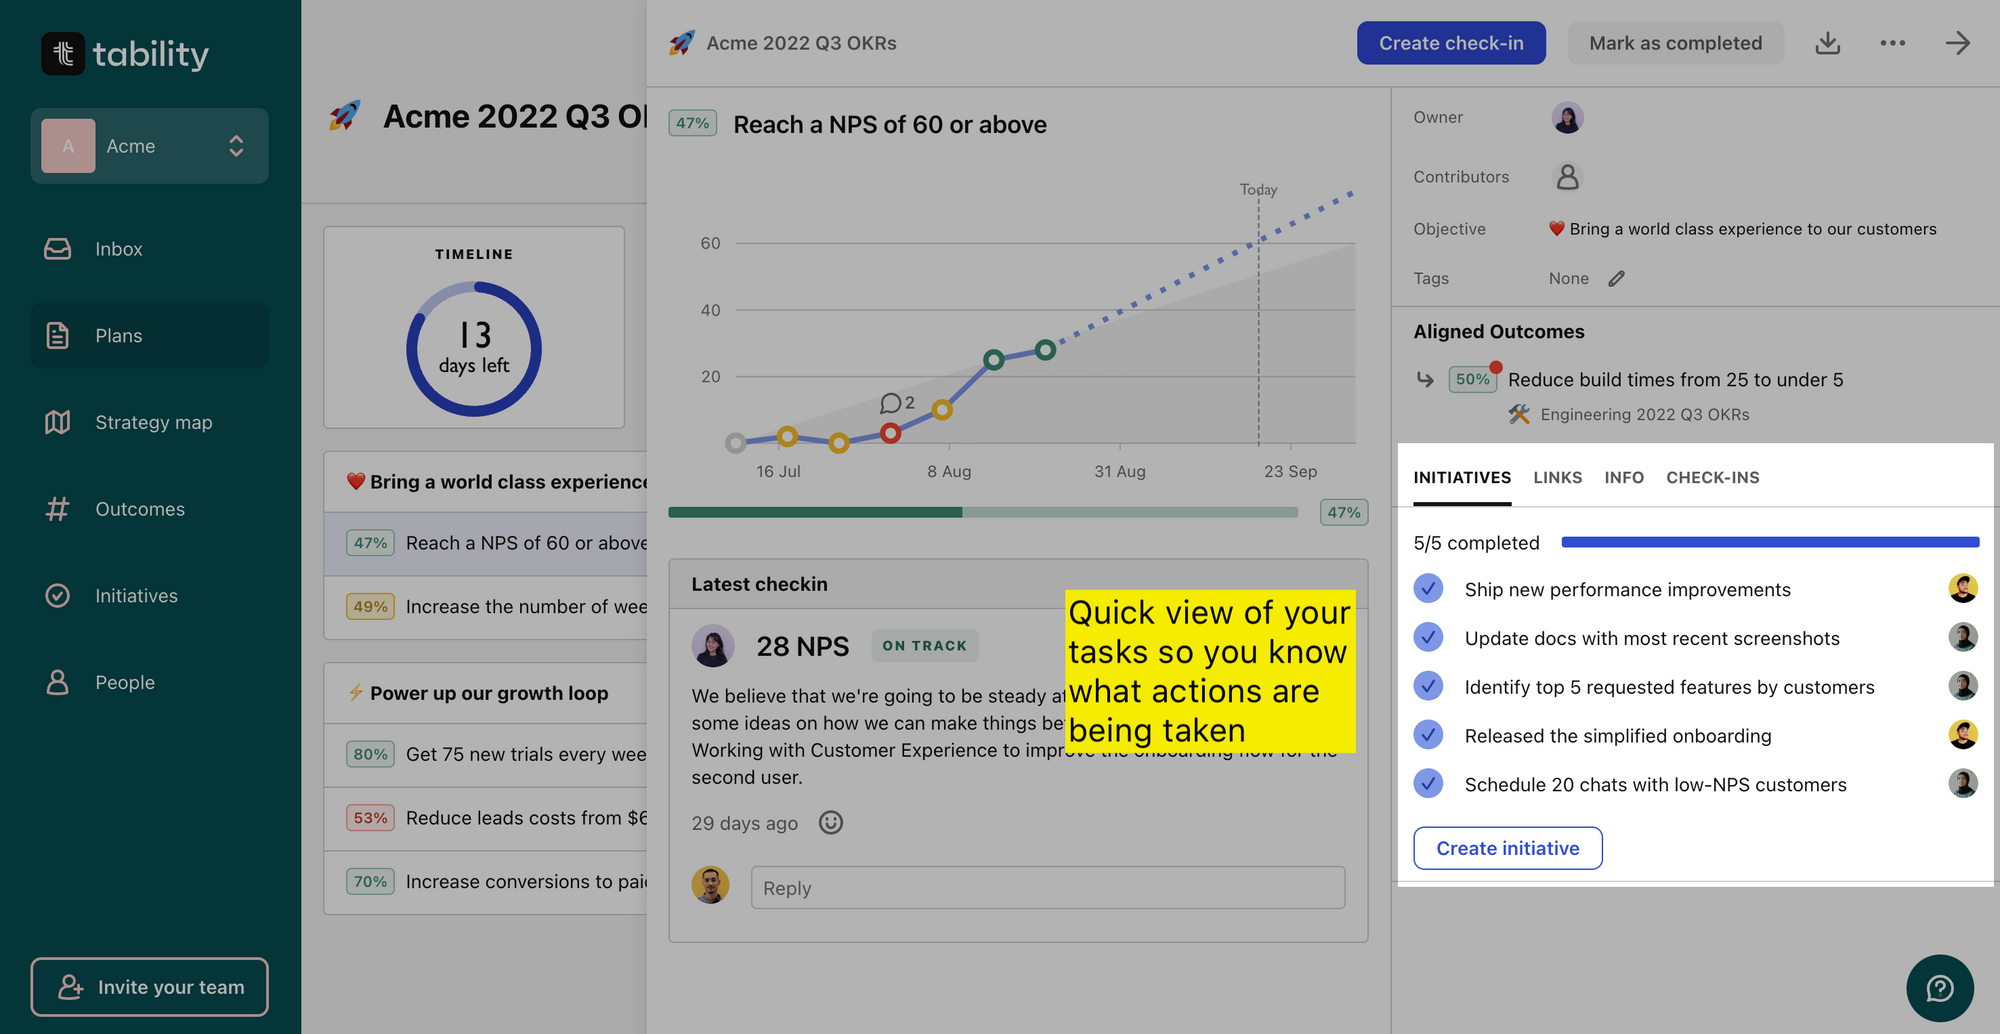
Task: Click the People person icon
Action: point(58,682)
